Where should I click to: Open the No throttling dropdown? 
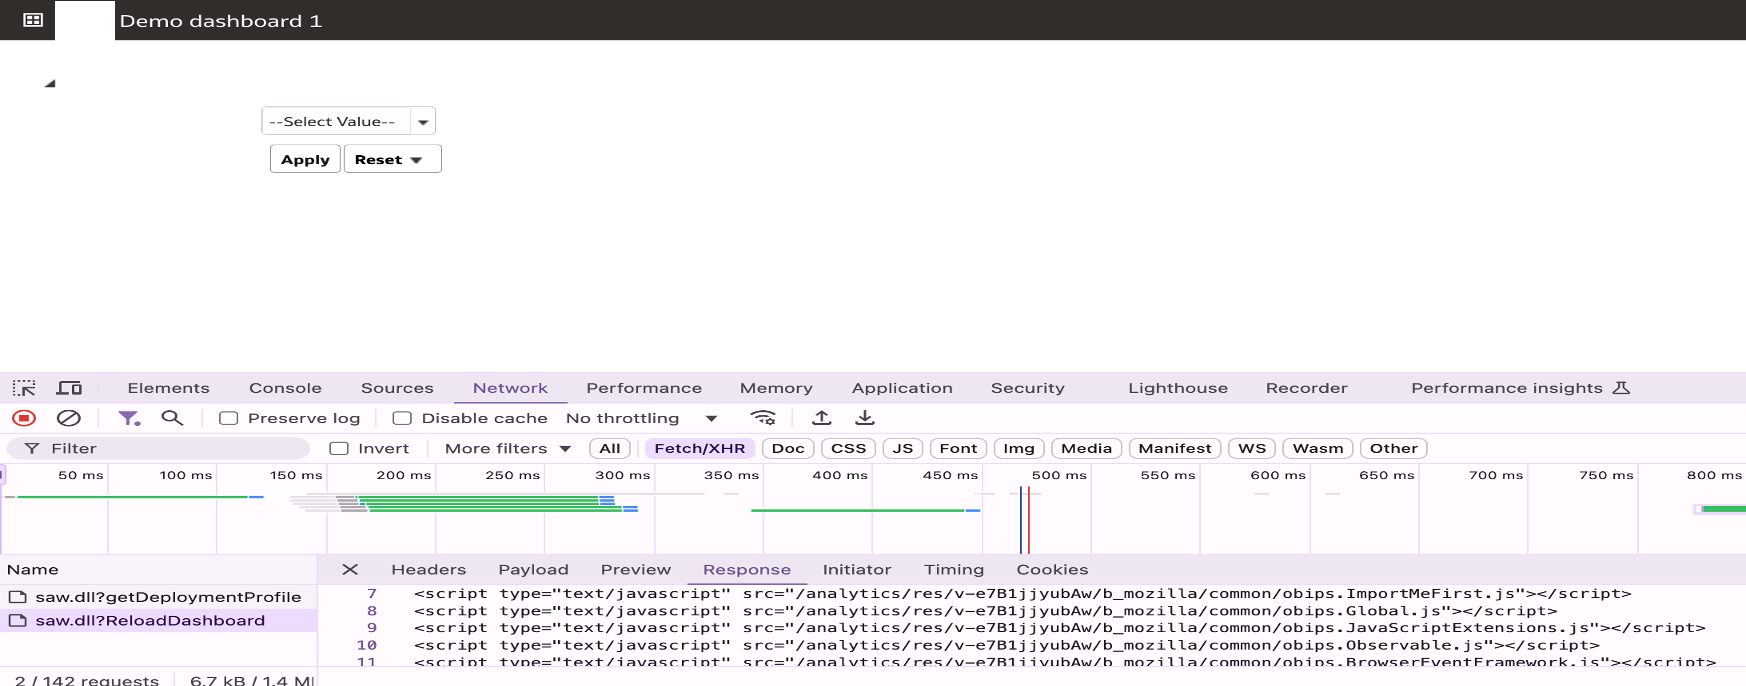[641, 418]
